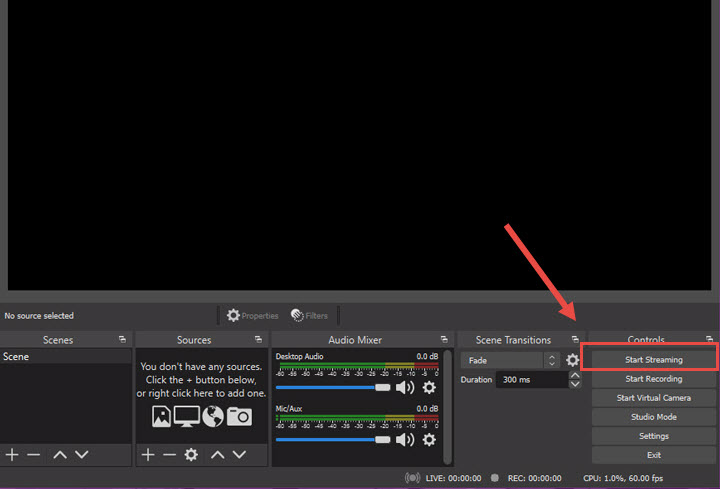Viewport: 720px width, 489px height.
Task: Click the REC: 00:00:00 status
Action: 534,478
